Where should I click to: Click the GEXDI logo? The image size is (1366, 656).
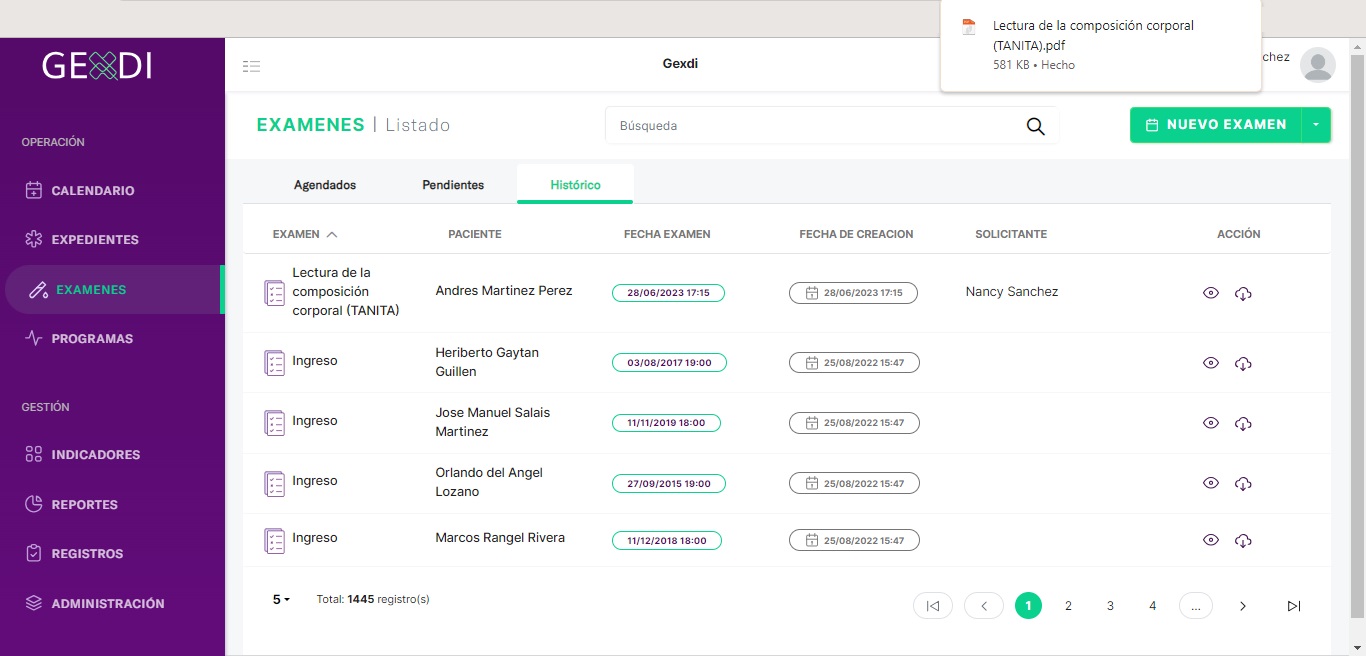97,66
